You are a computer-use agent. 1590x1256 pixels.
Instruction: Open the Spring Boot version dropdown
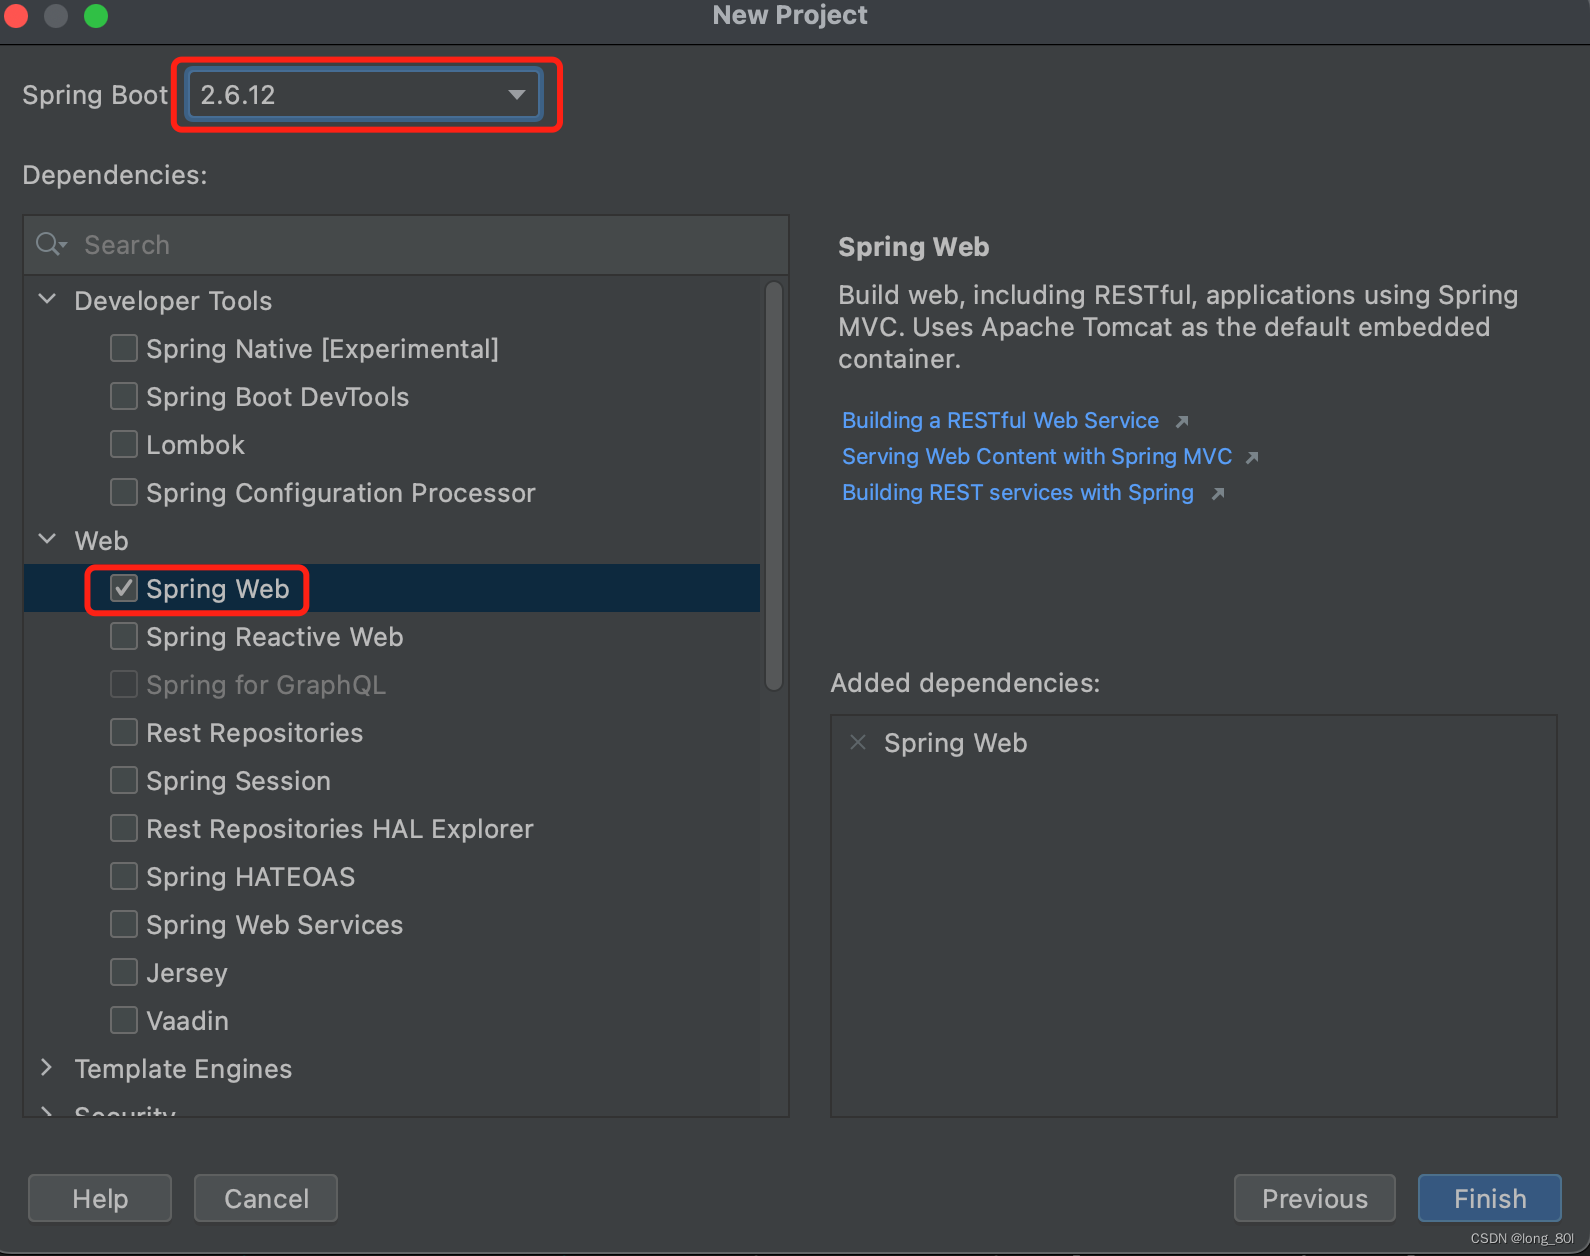pos(364,95)
